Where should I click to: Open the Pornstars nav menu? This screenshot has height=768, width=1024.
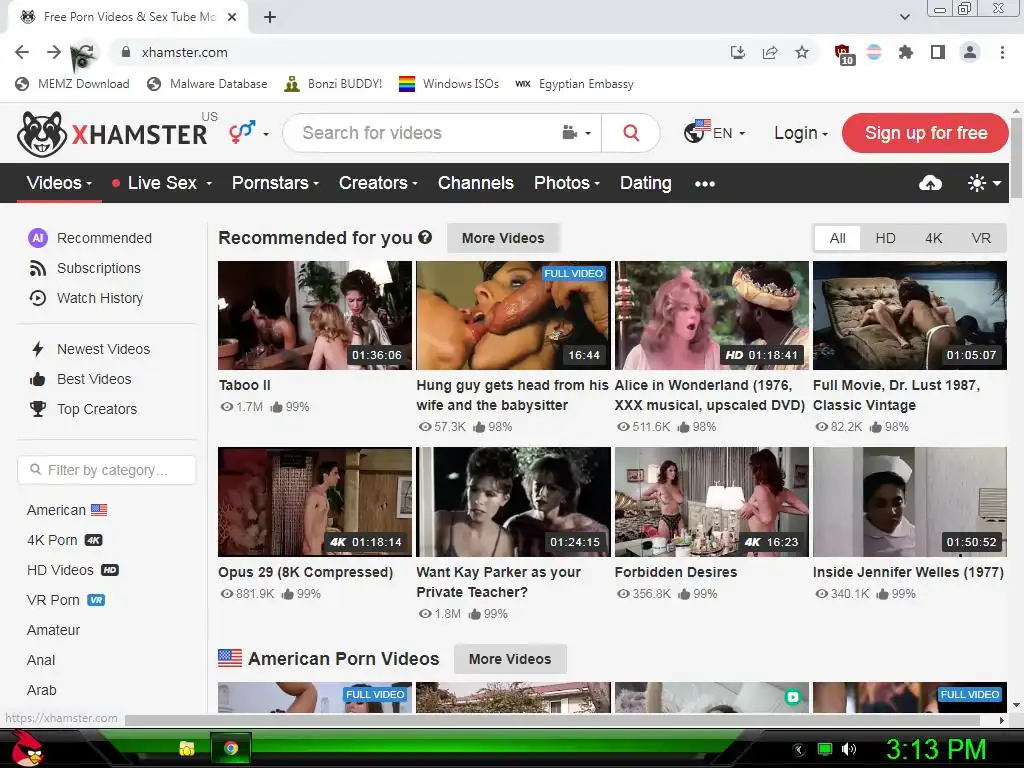click(x=275, y=183)
